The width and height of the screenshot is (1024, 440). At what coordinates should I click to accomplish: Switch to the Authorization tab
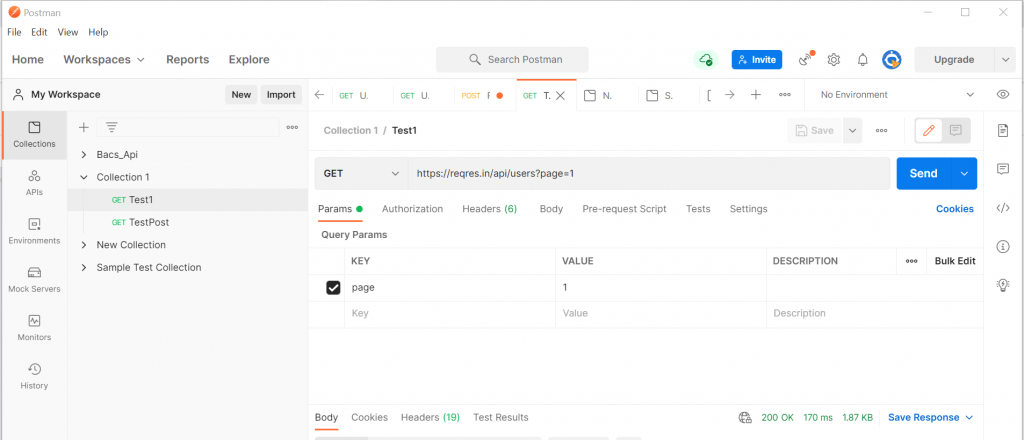pyautogui.click(x=412, y=209)
